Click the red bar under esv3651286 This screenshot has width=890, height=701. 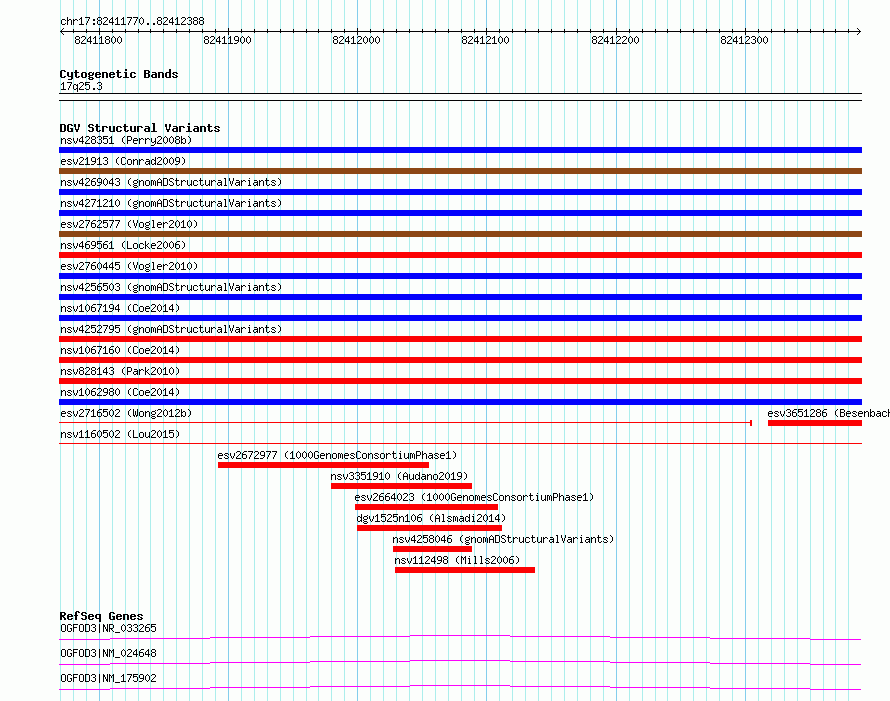[x=815, y=423]
